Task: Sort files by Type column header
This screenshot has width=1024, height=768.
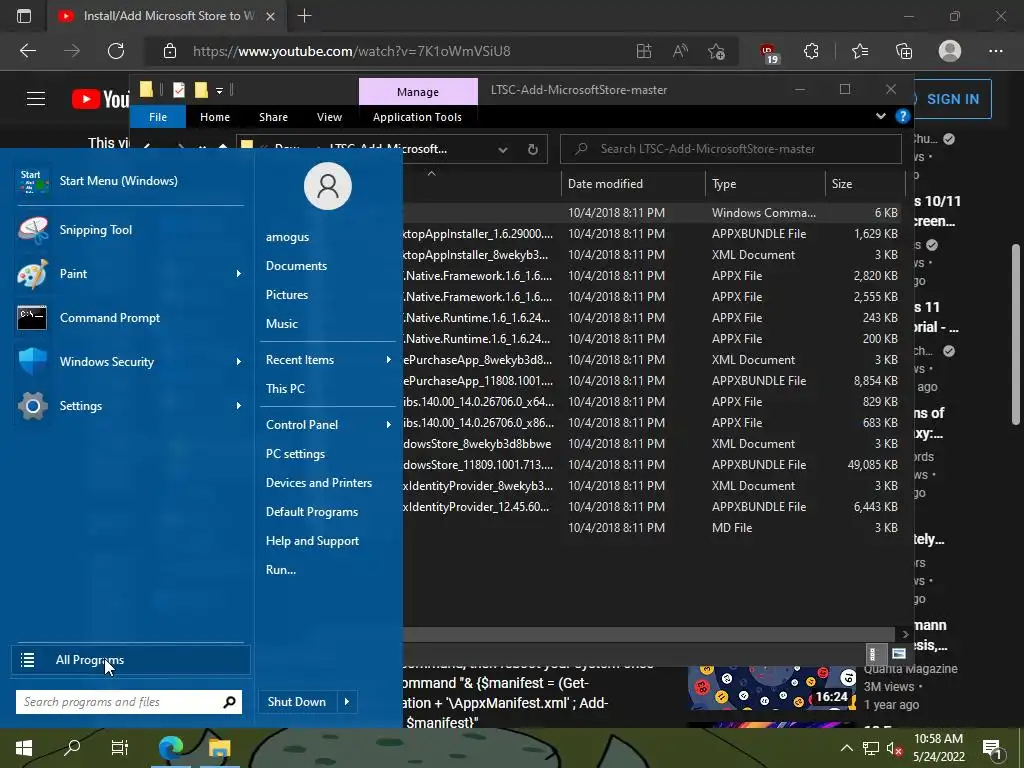Action: [765, 184]
